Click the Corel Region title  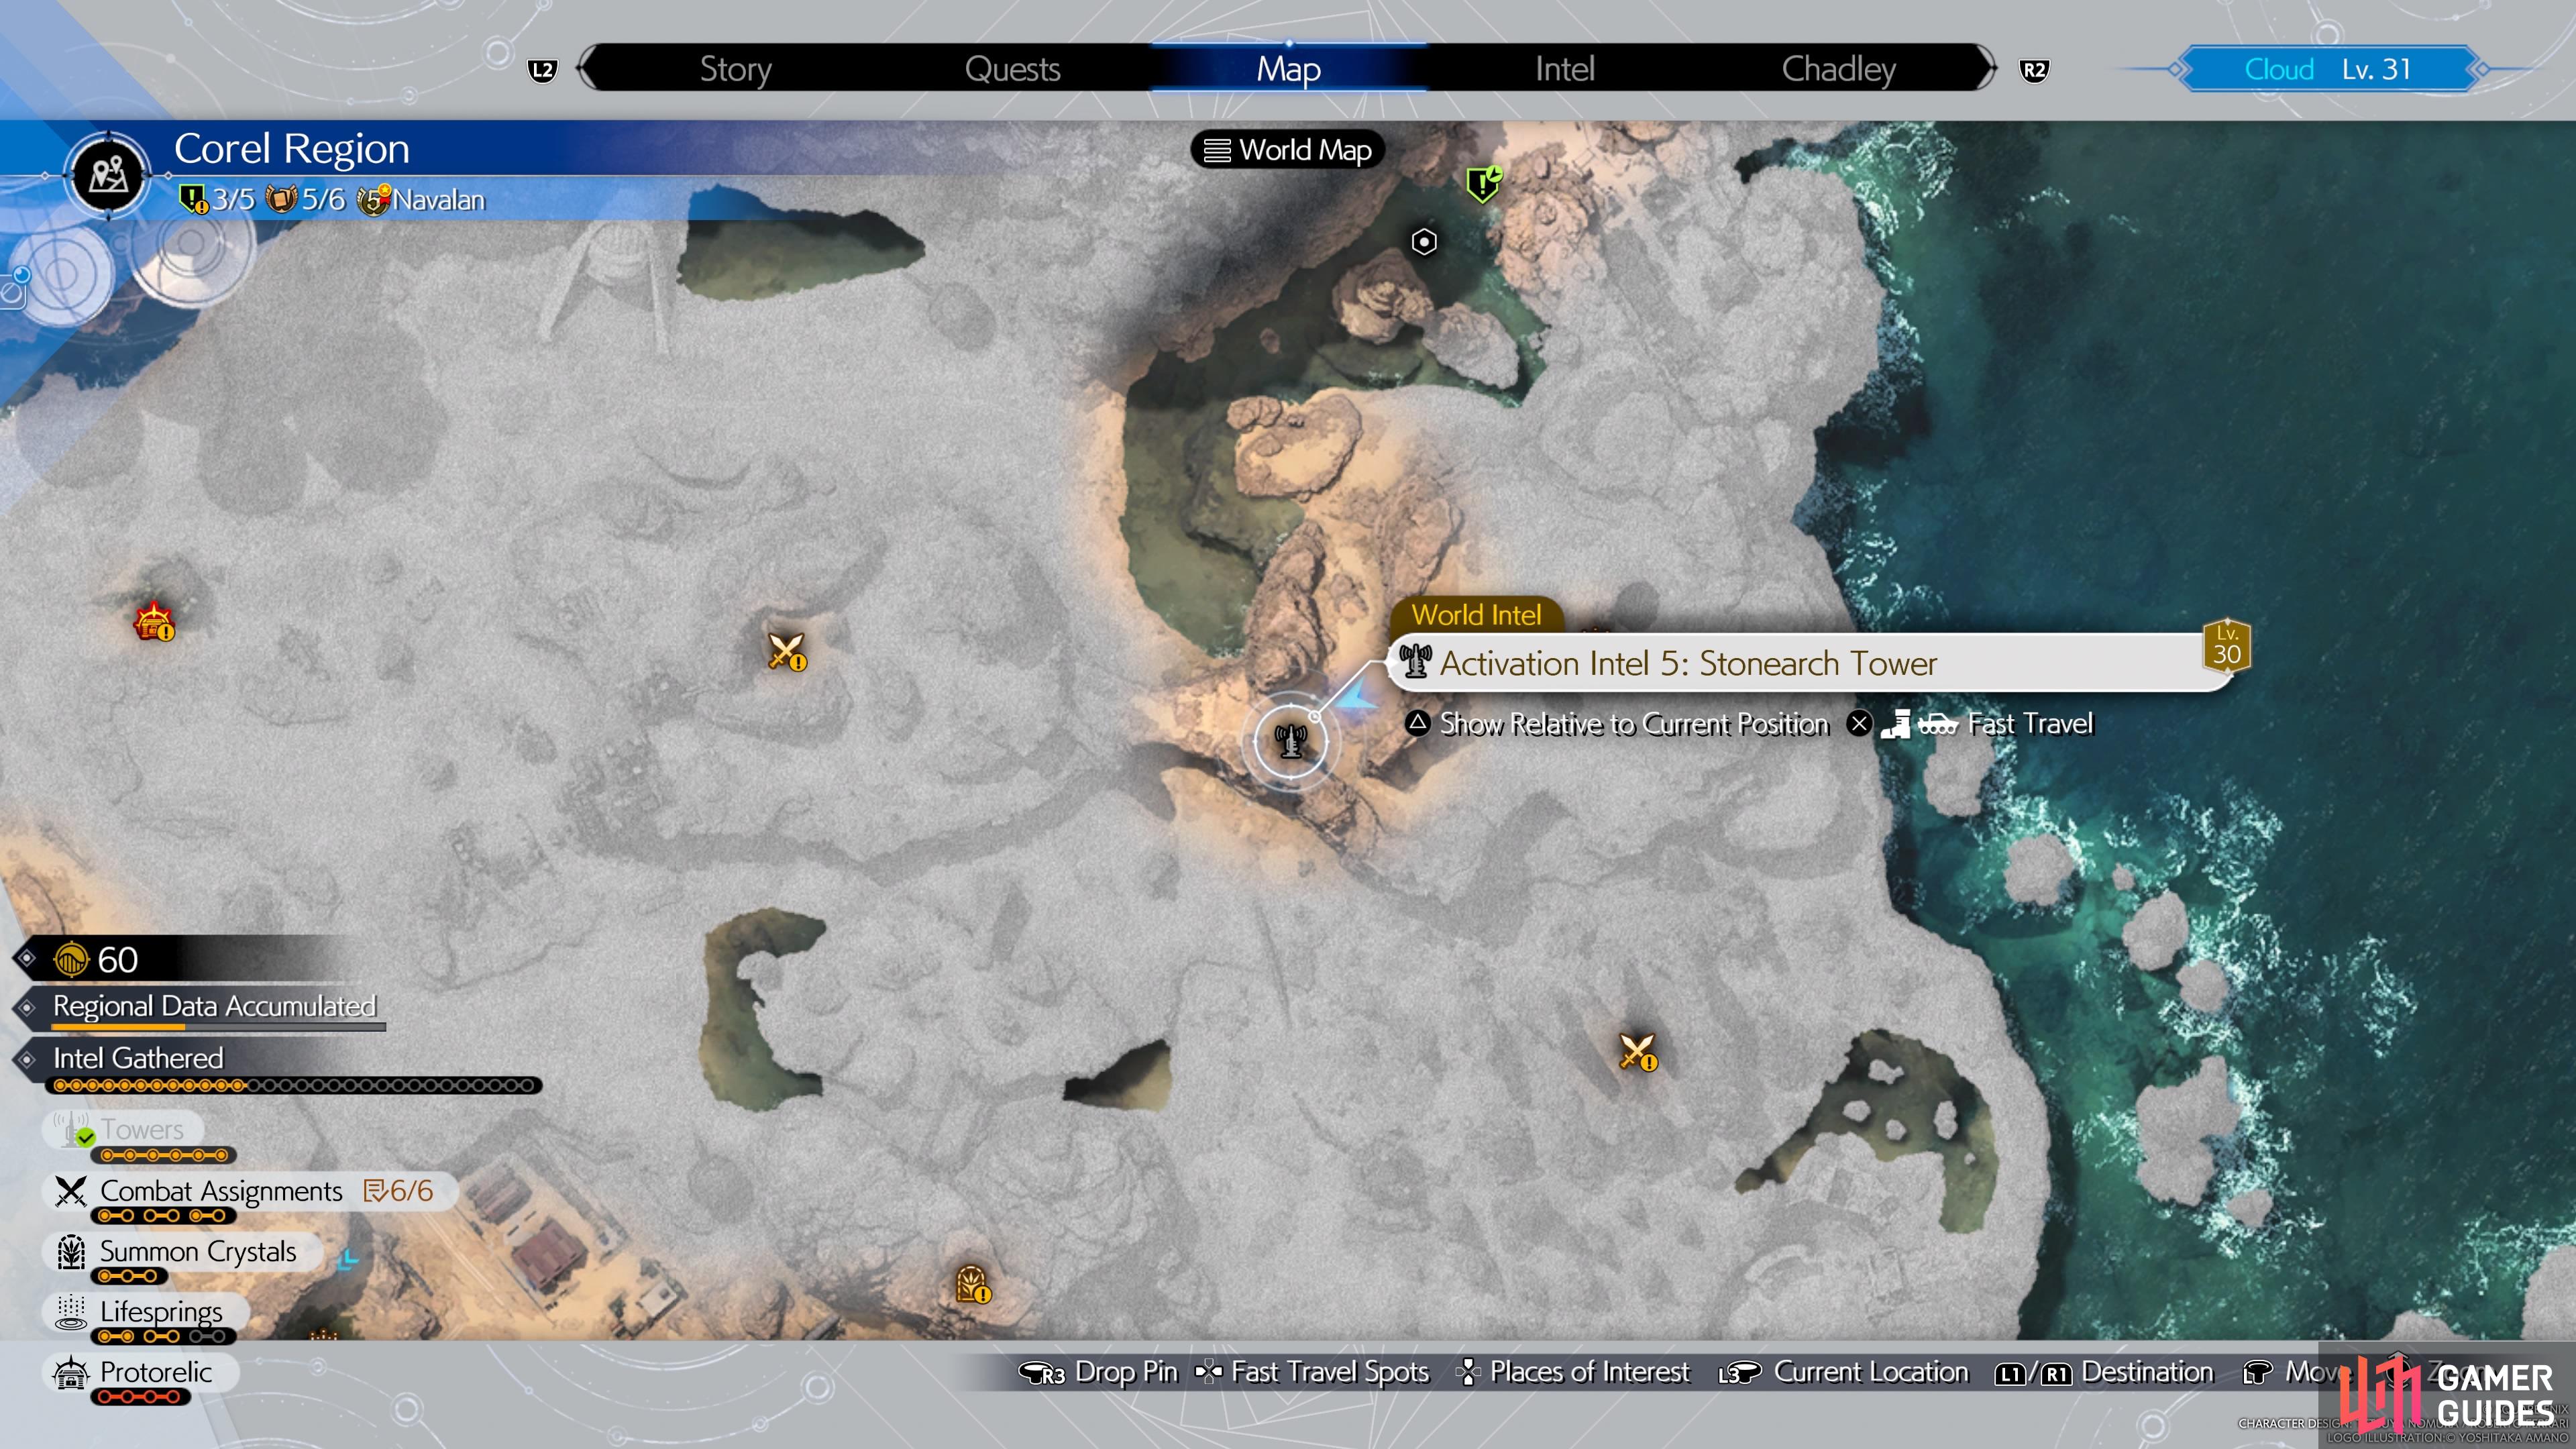[x=292, y=148]
